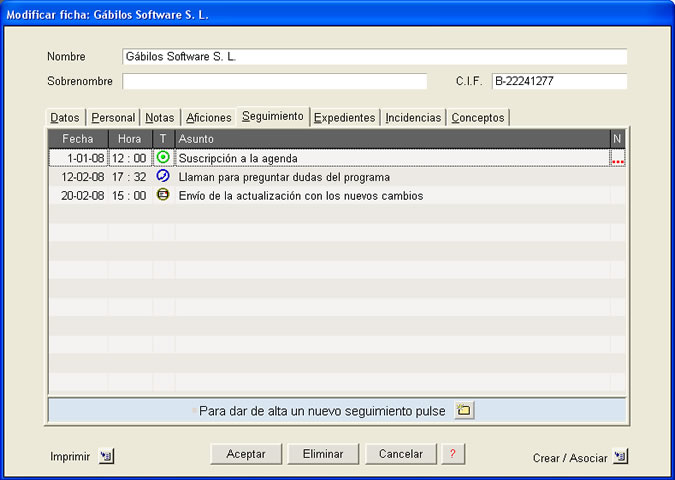
Task: Click the Crear / Asociar icon
Action: coord(620,456)
